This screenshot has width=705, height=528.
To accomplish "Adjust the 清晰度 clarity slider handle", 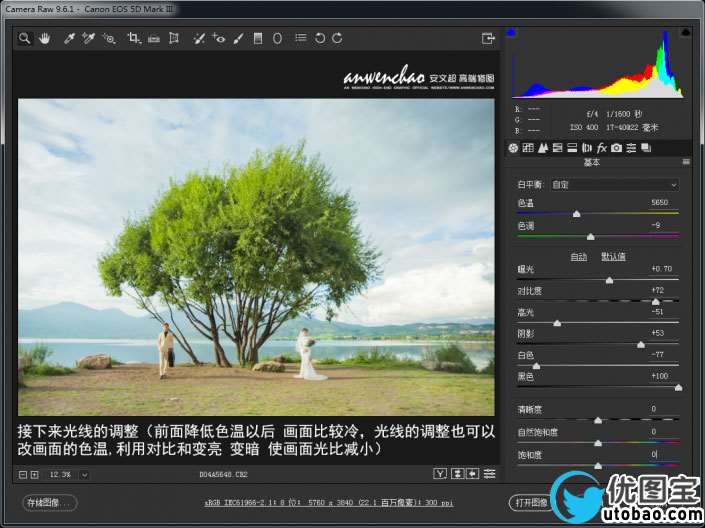I will click(x=598, y=421).
